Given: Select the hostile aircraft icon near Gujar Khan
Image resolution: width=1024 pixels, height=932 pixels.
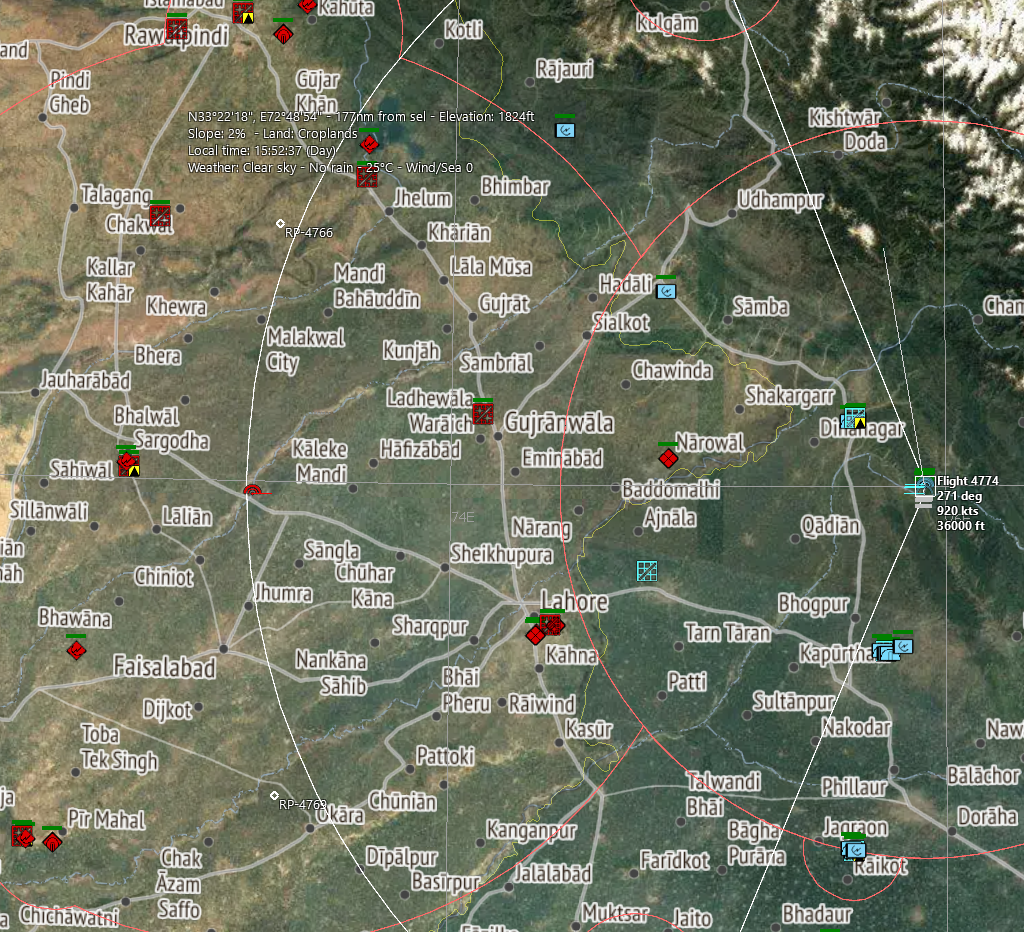Looking at the screenshot, I should point(369,143).
